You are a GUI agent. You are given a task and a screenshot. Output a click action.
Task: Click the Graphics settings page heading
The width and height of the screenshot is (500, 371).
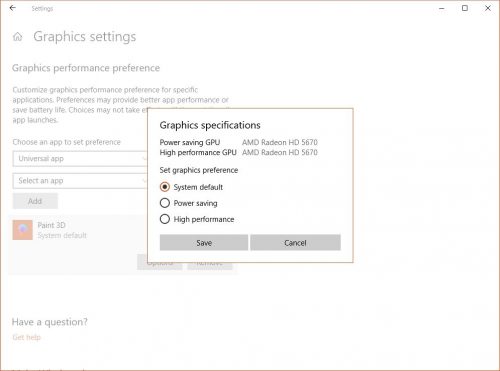coord(85,37)
